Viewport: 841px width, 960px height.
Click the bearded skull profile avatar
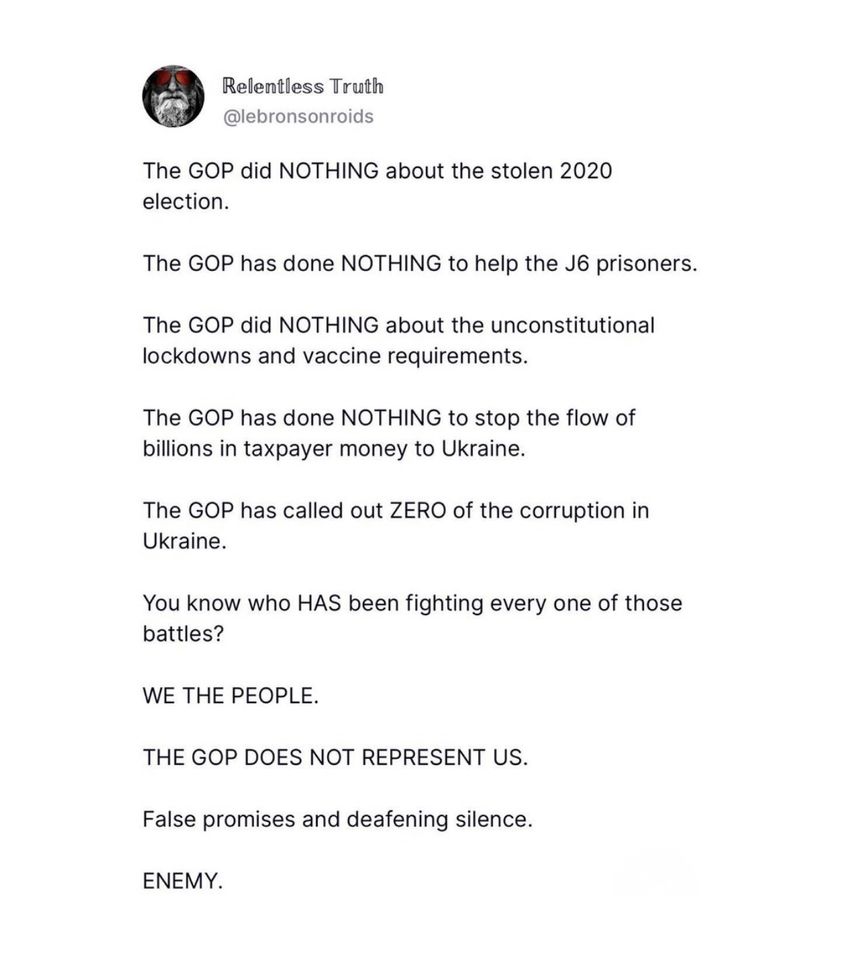tap(173, 97)
